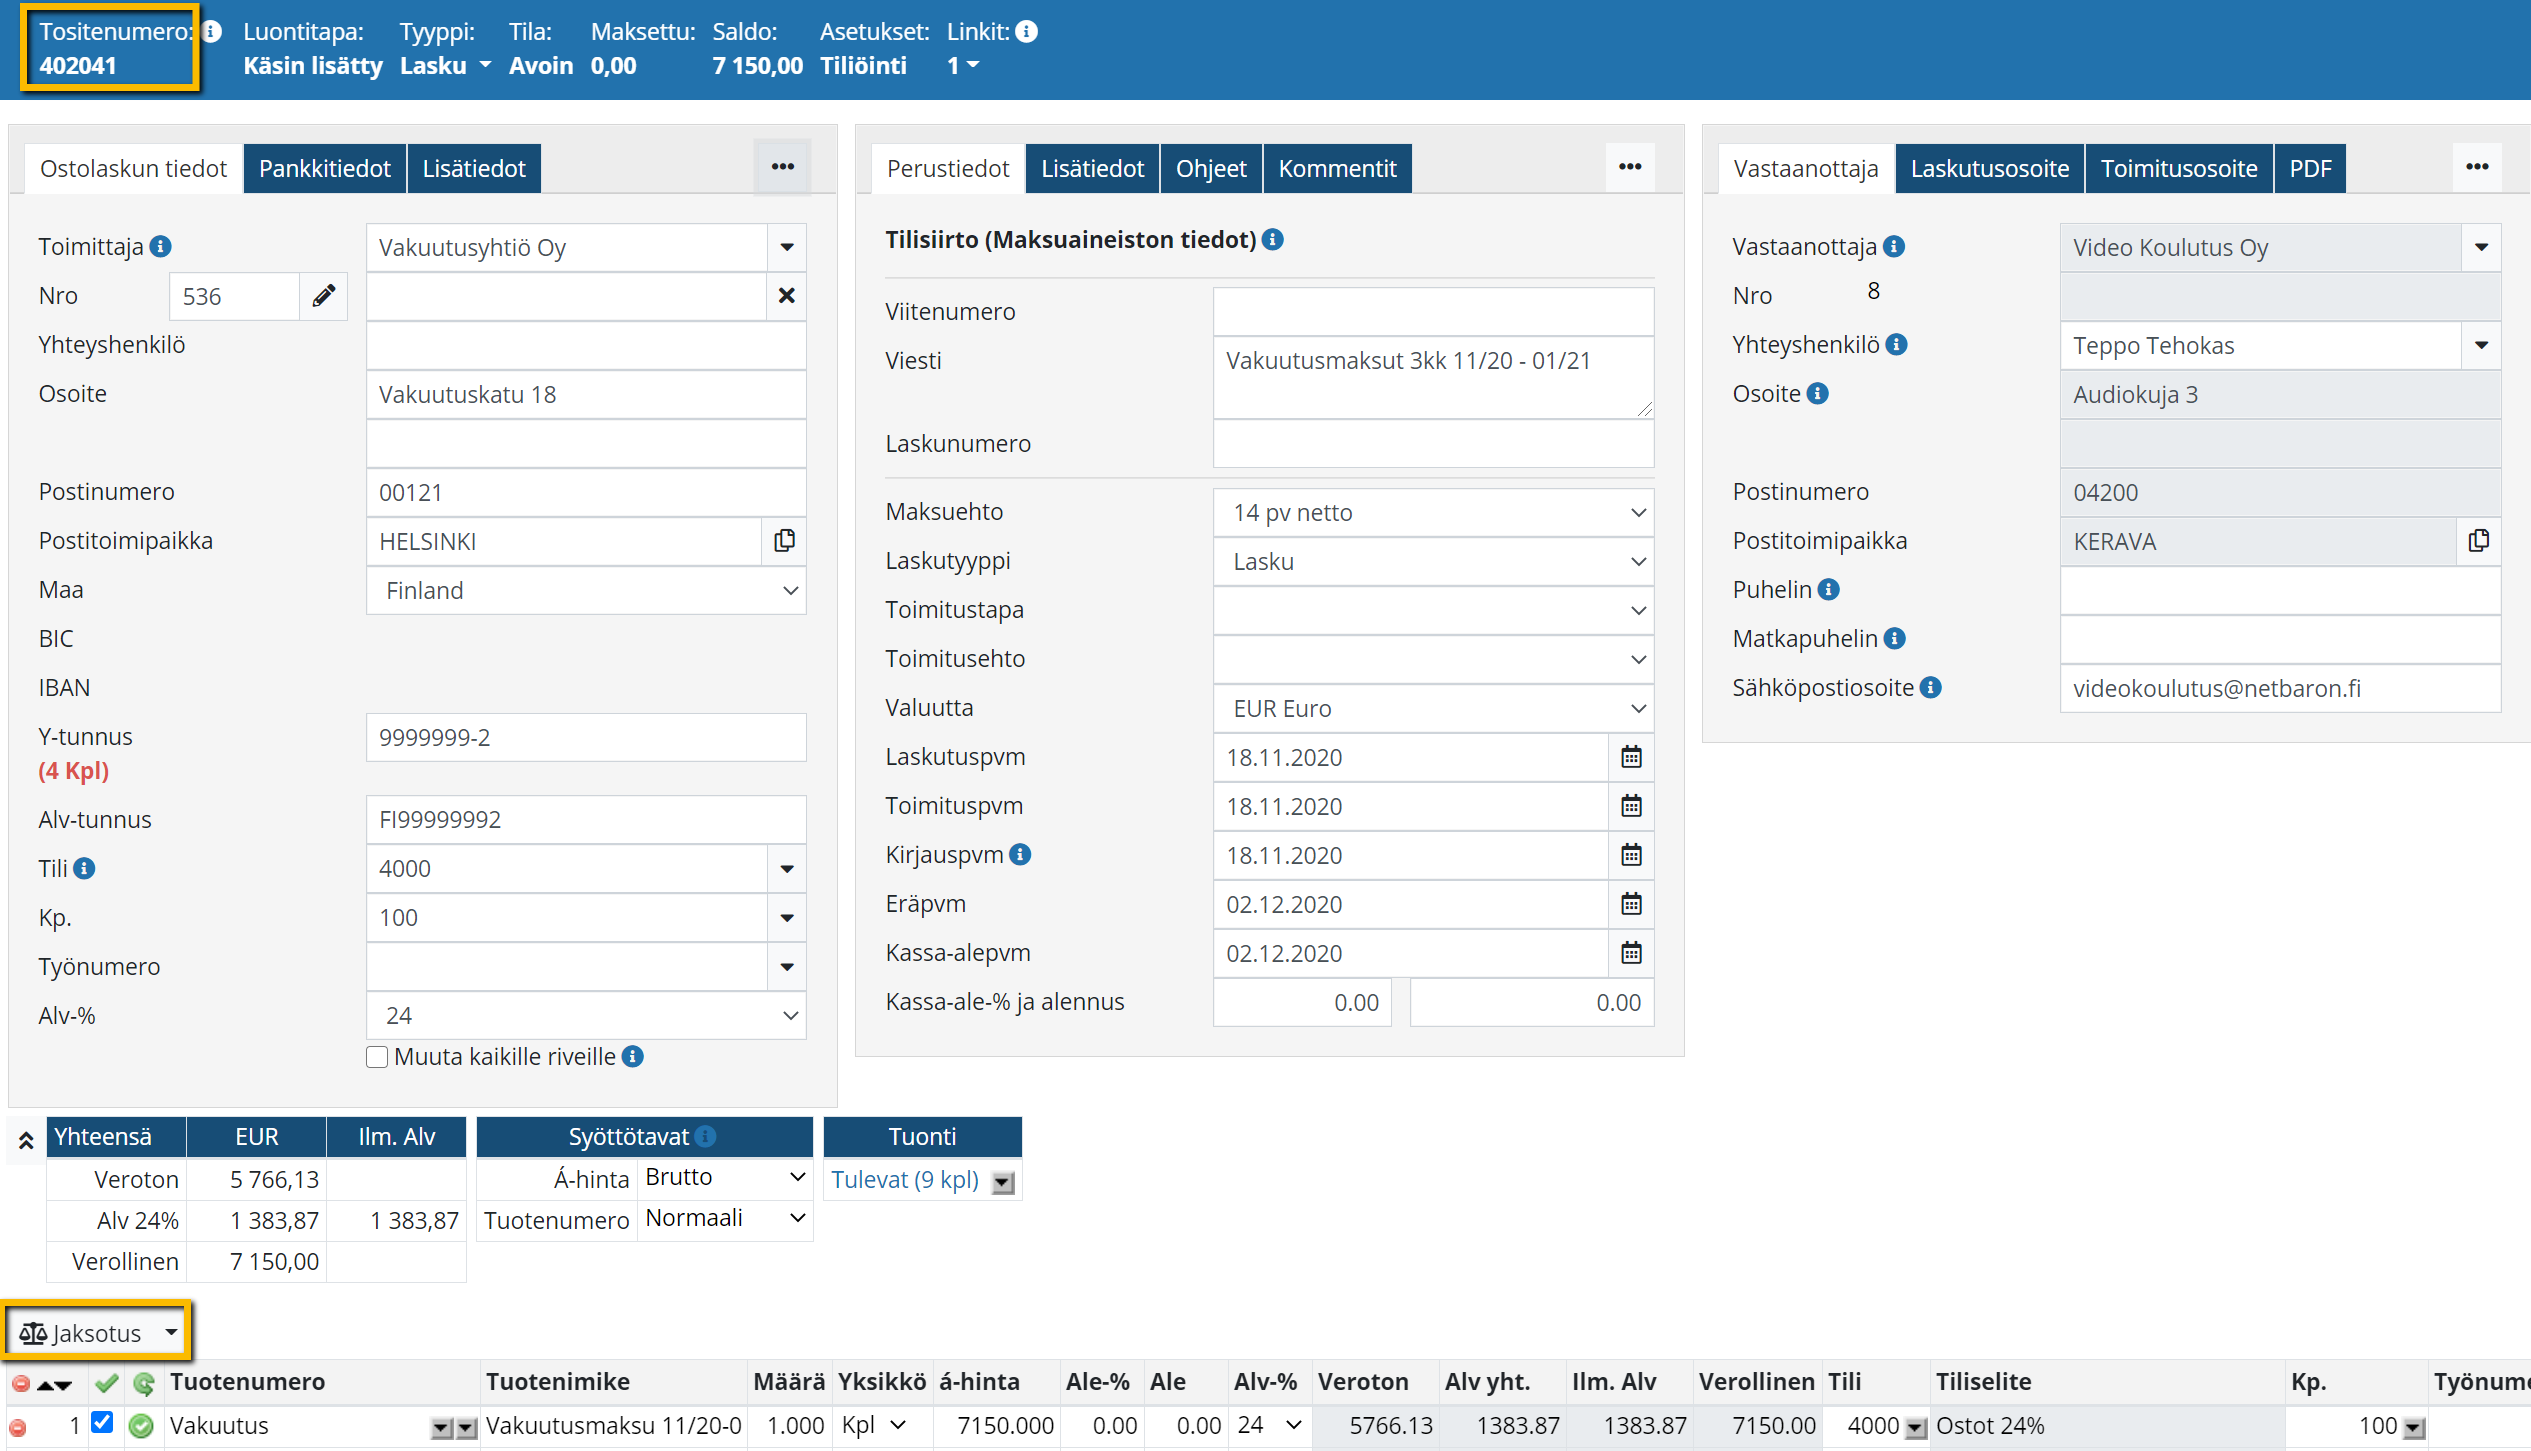This screenshot has width=2531, height=1451.
Task: Expand the Maksuehto 14 pv netto dropdown
Action: point(1432,512)
